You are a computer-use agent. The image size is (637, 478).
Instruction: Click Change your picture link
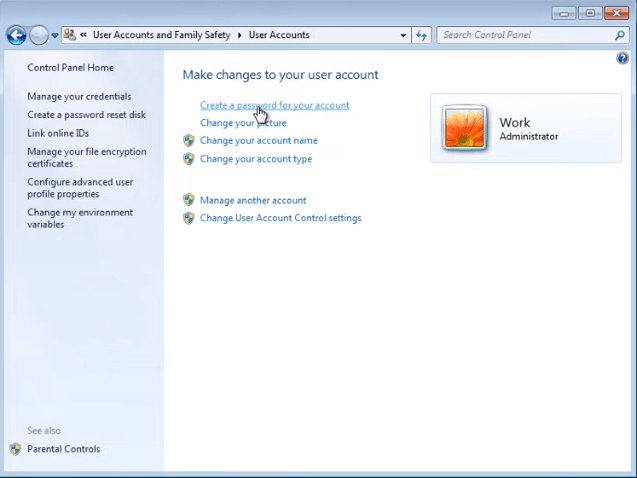243,123
